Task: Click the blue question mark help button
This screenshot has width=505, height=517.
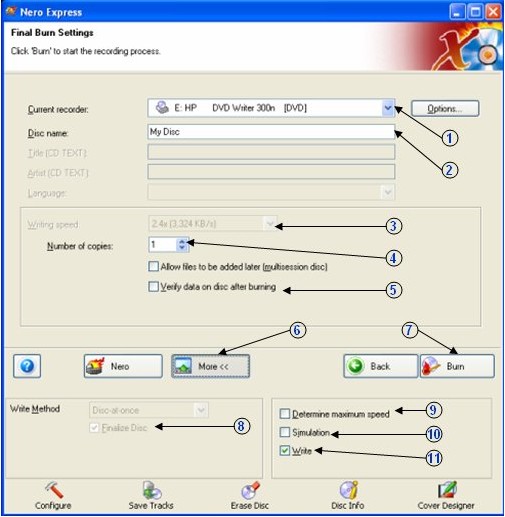Action: tap(27, 366)
